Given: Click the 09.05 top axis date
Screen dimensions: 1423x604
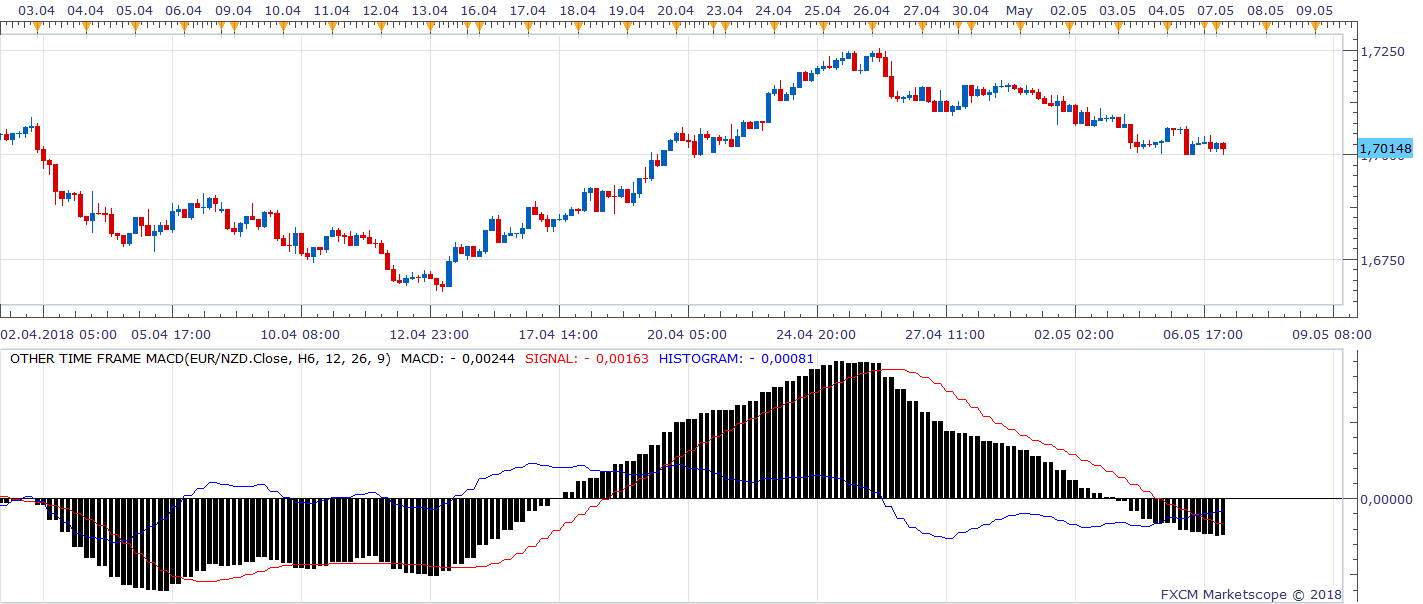Looking at the screenshot, I should [1314, 10].
